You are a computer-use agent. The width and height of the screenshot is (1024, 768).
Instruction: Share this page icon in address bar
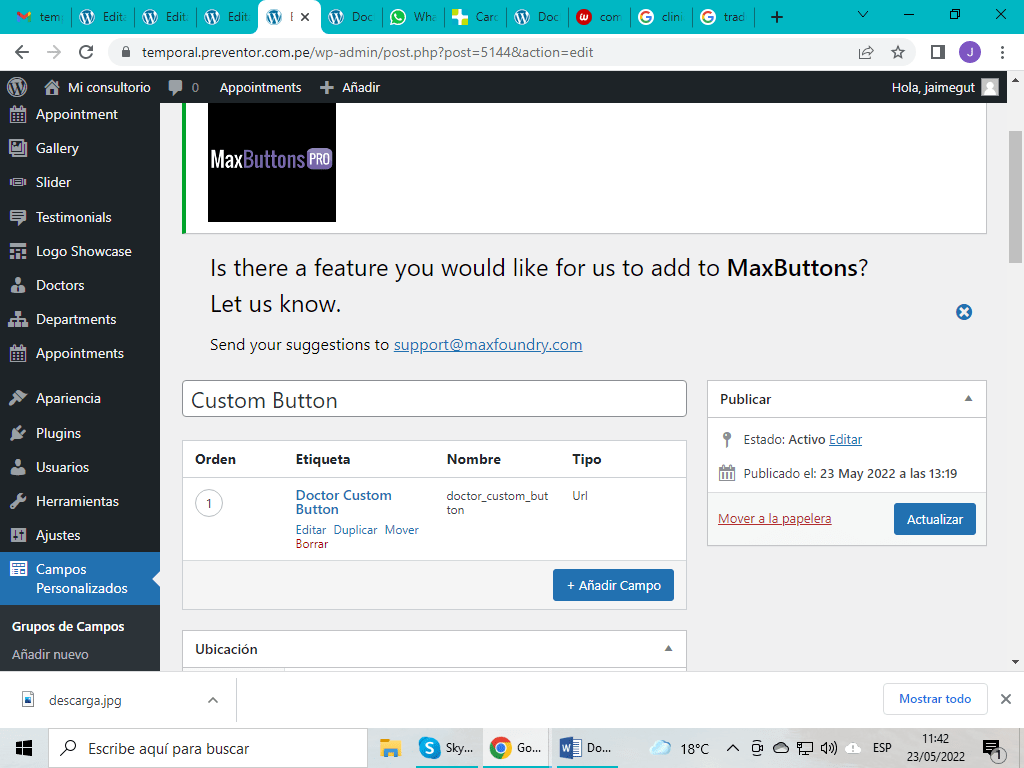[866, 52]
